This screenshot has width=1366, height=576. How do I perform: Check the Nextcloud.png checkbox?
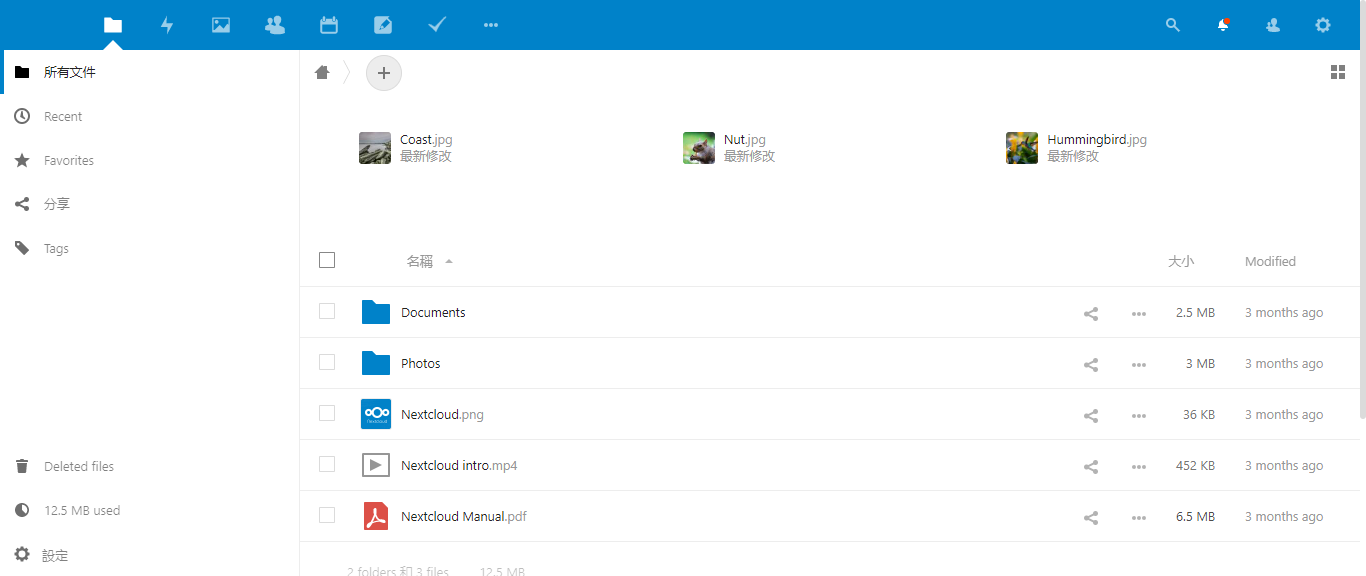(327, 413)
